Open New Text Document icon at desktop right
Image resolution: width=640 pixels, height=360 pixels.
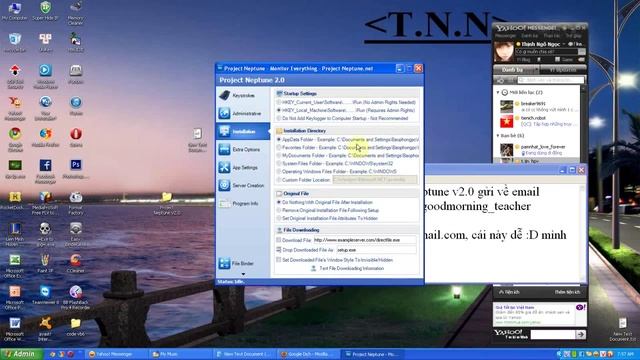pyautogui.click(x=622, y=329)
